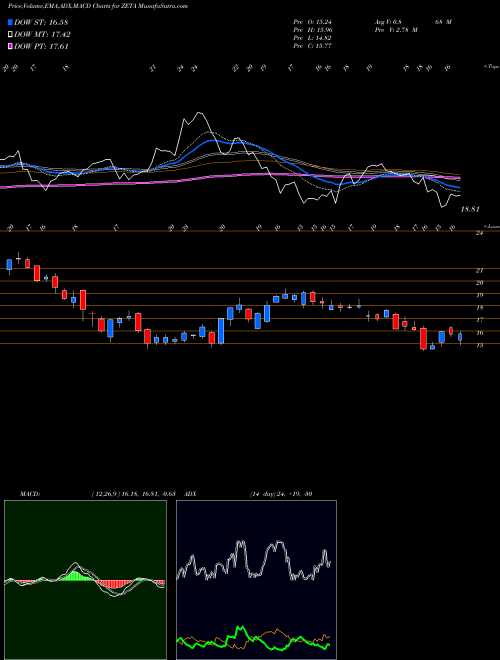
Task: Select the 'DOW PT: 17.61' label
Action: point(41,46)
